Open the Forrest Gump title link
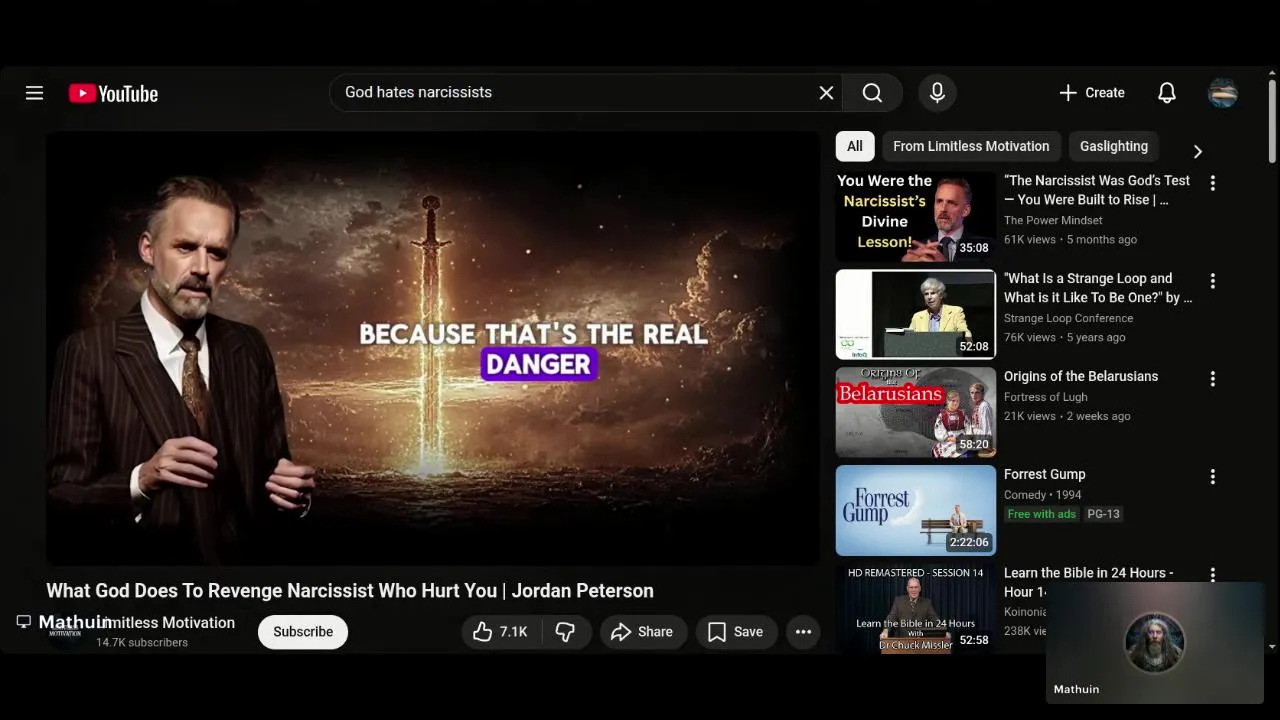Image resolution: width=1280 pixels, height=720 pixels. [x=1044, y=475]
